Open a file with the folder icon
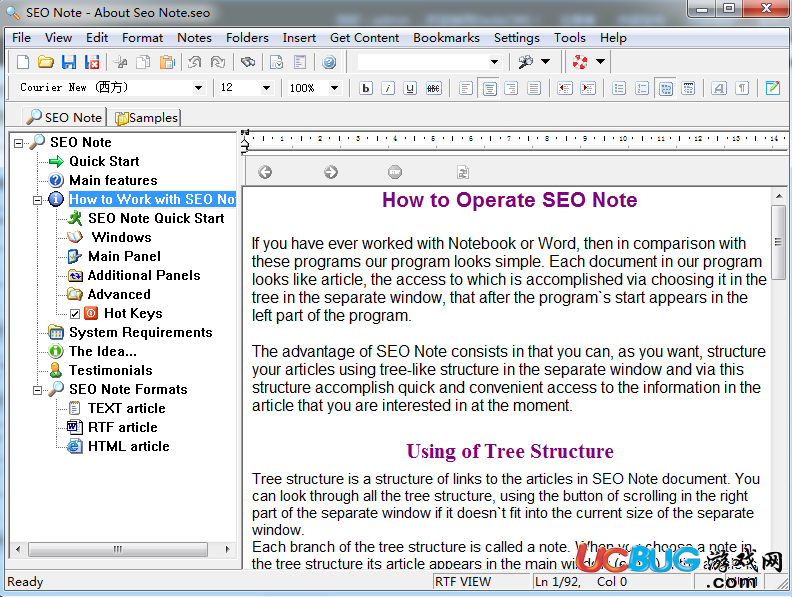 click(45, 62)
